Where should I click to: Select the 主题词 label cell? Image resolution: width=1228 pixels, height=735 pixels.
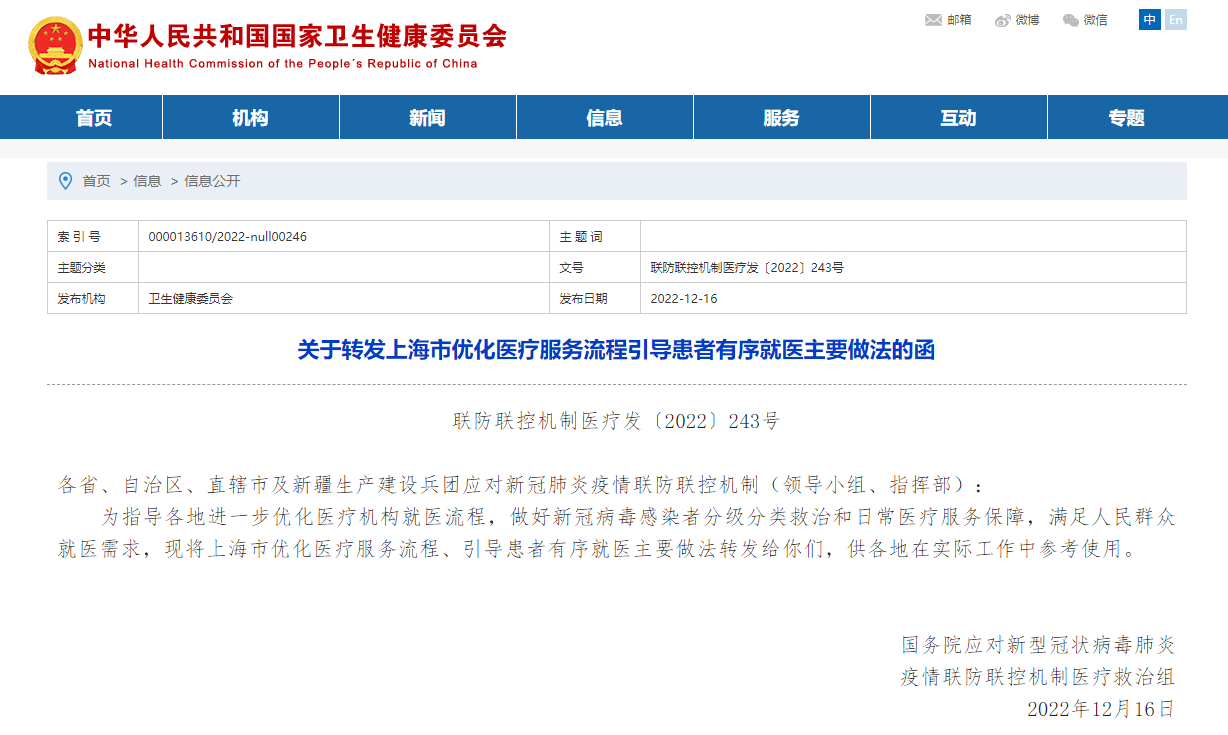(595, 237)
